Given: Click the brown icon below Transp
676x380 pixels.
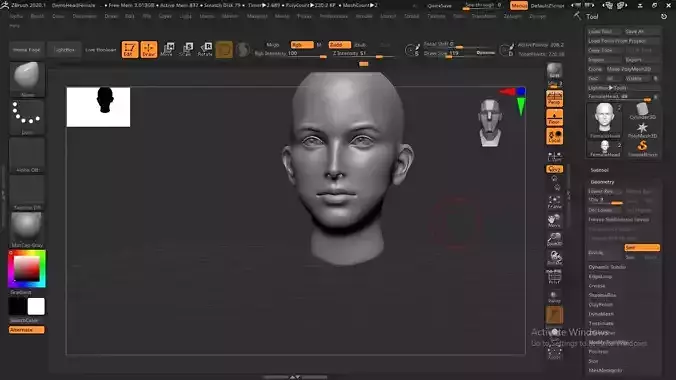Looking at the screenshot, I should tap(554, 315).
